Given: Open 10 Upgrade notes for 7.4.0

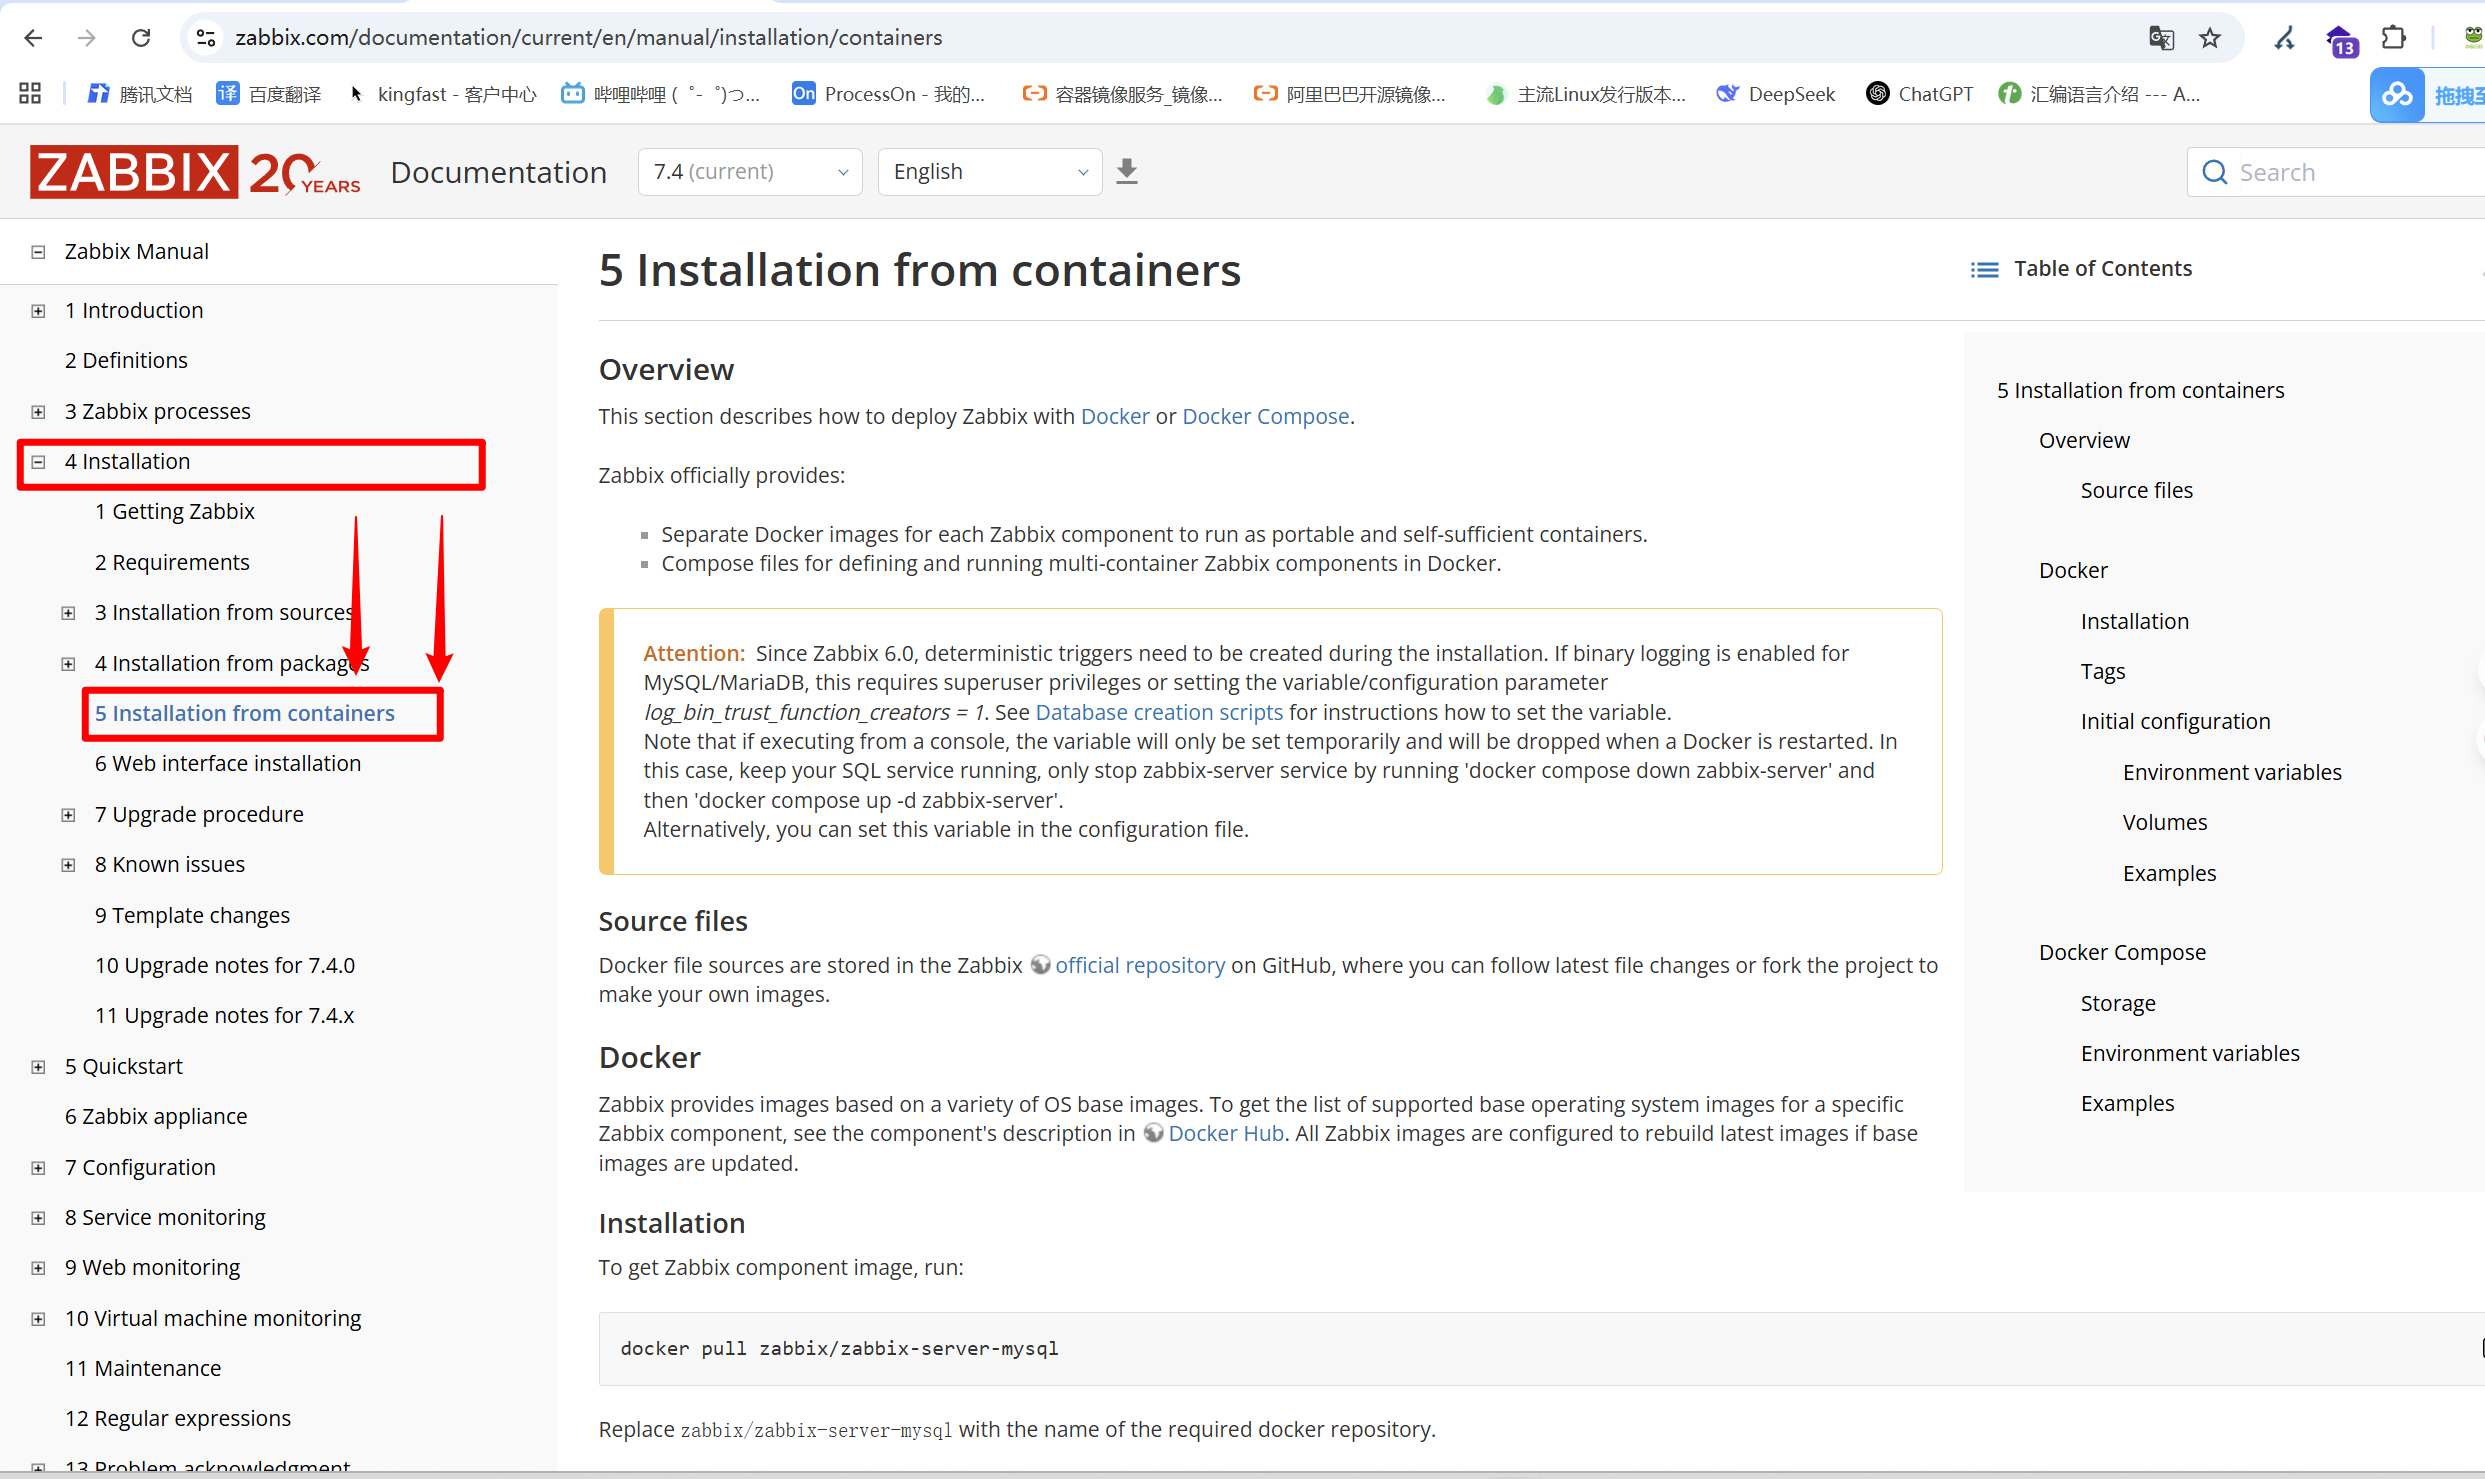Looking at the screenshot, I should click(x=225, y=966).
